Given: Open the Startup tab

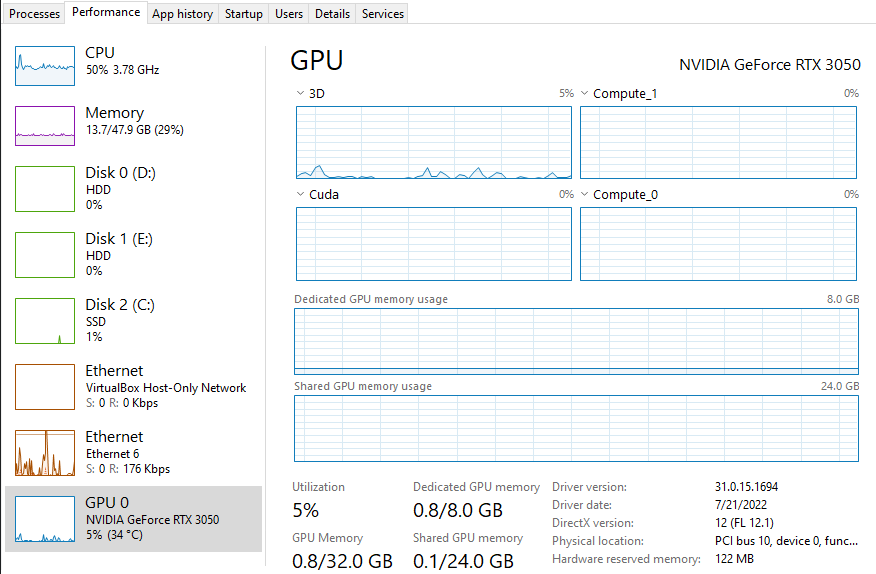Looking at the screenshot, I should [x=244, y=13].
